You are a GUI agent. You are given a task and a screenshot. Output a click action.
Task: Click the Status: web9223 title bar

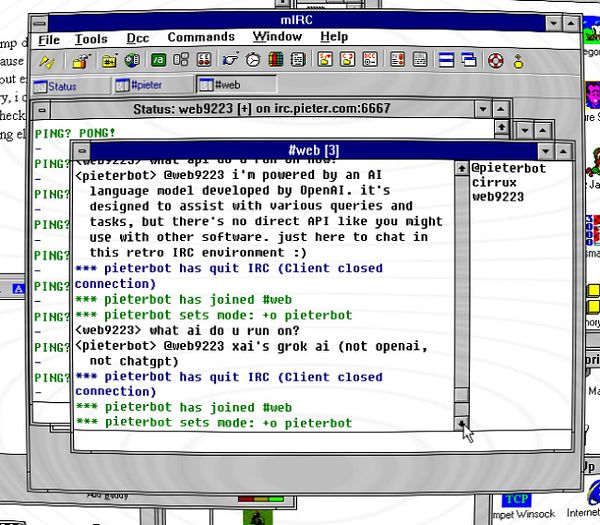262,109
